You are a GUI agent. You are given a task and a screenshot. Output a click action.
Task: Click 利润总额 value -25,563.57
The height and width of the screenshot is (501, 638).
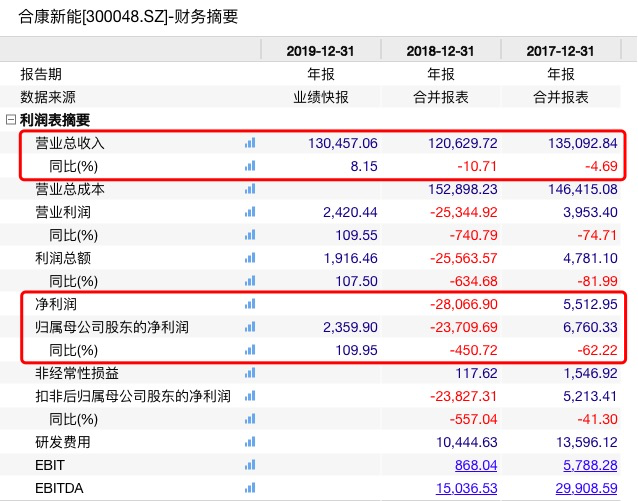point(464,258)
